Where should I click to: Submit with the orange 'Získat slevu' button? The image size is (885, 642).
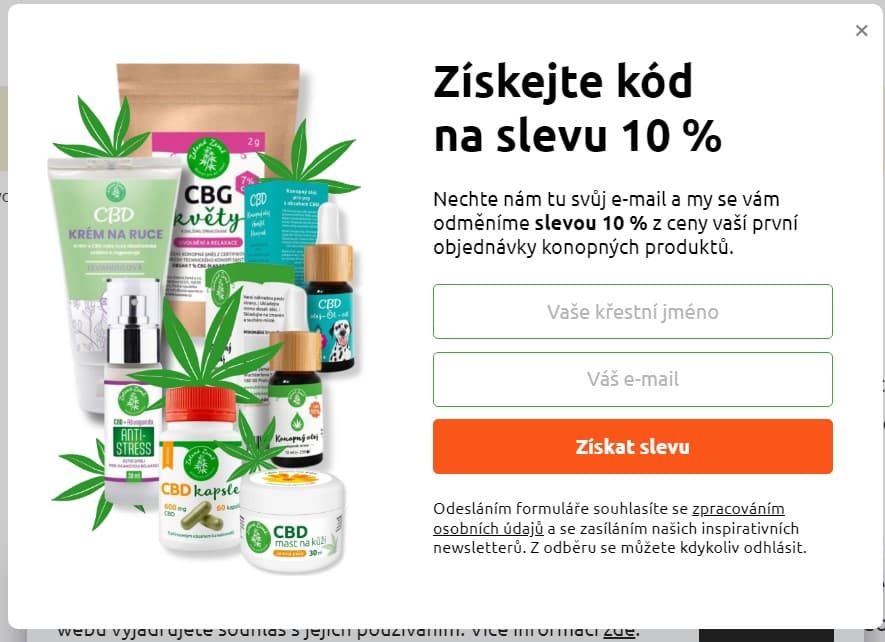point(633,447)
